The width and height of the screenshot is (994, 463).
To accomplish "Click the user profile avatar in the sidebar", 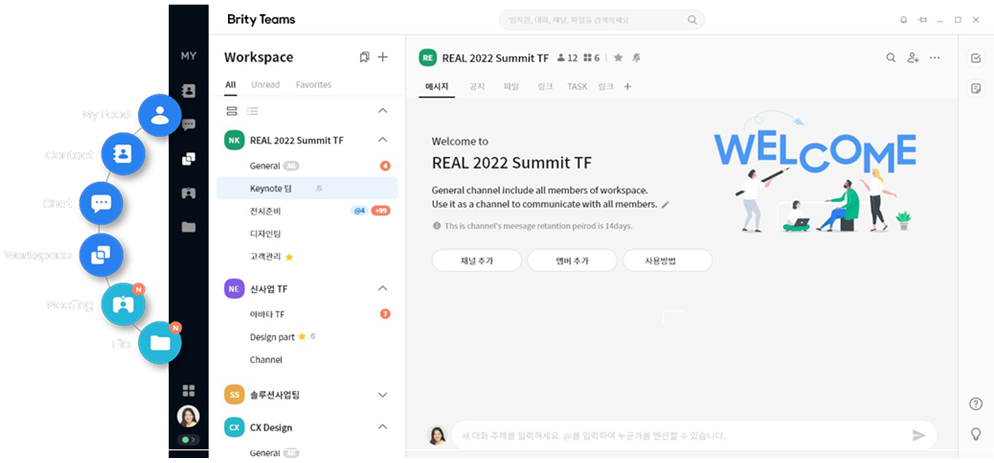I will coord(188,416).
